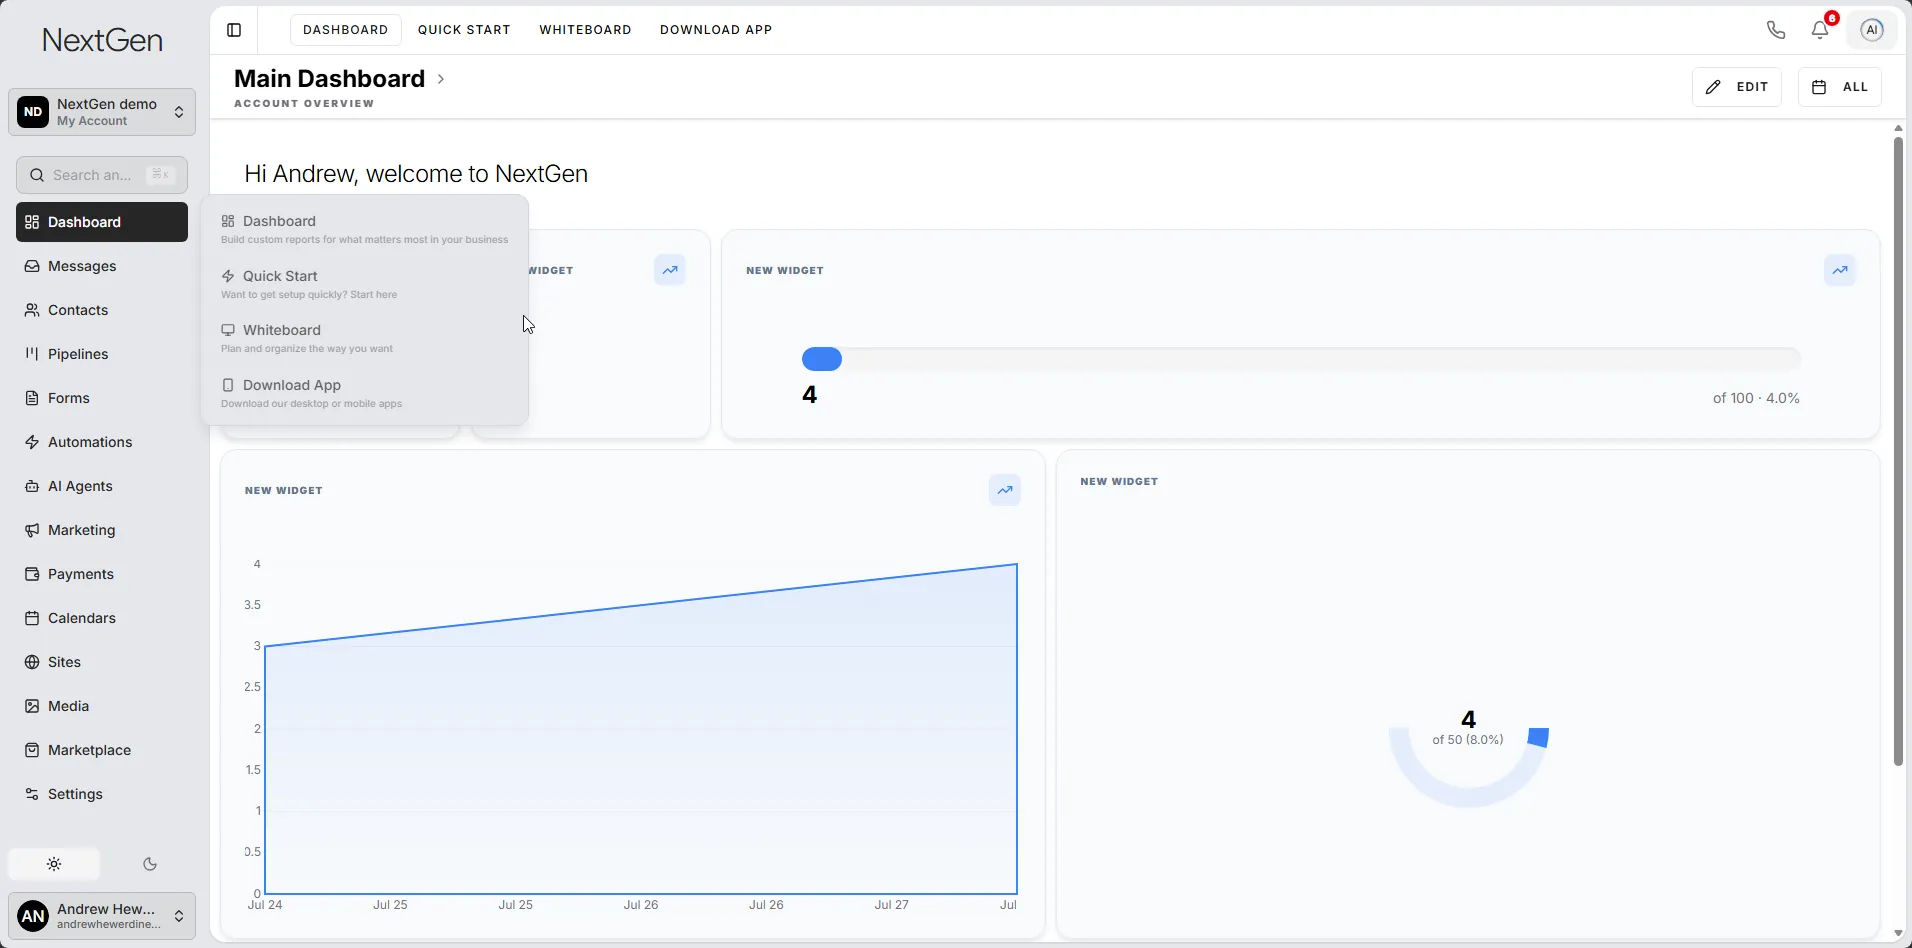Open Marketplace via its bag icon
Image resolution: width=1912 pixels, height=948 pixels.
coord(32,750)
